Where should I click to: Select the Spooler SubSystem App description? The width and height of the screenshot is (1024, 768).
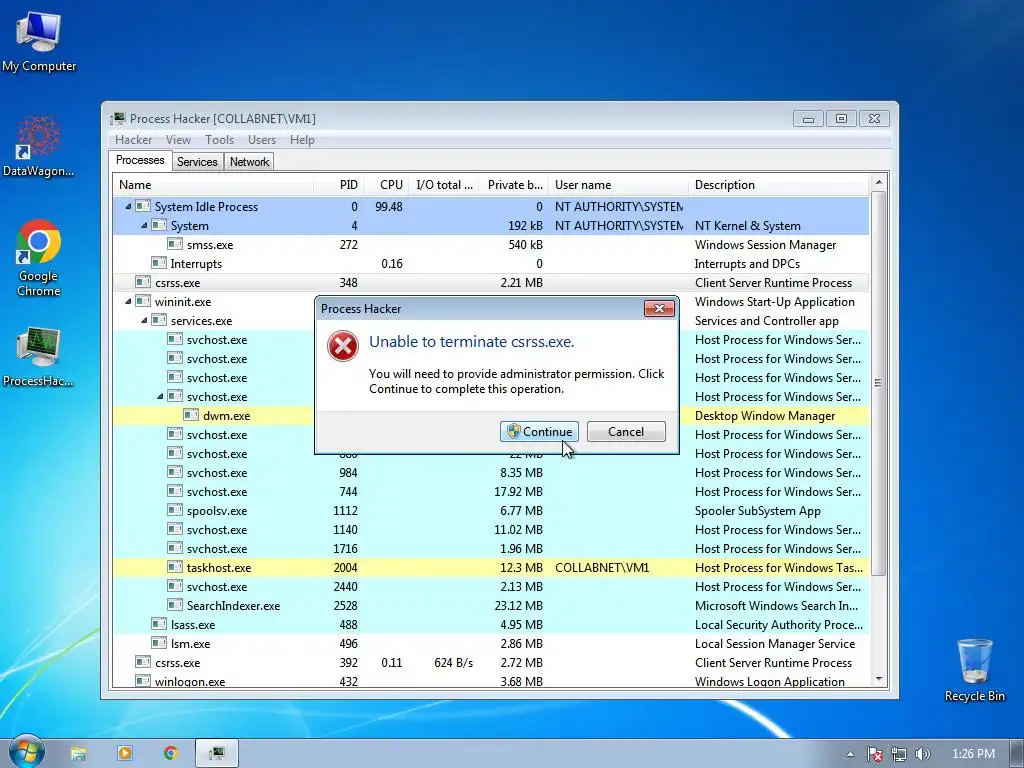click(x=758, y=511)
